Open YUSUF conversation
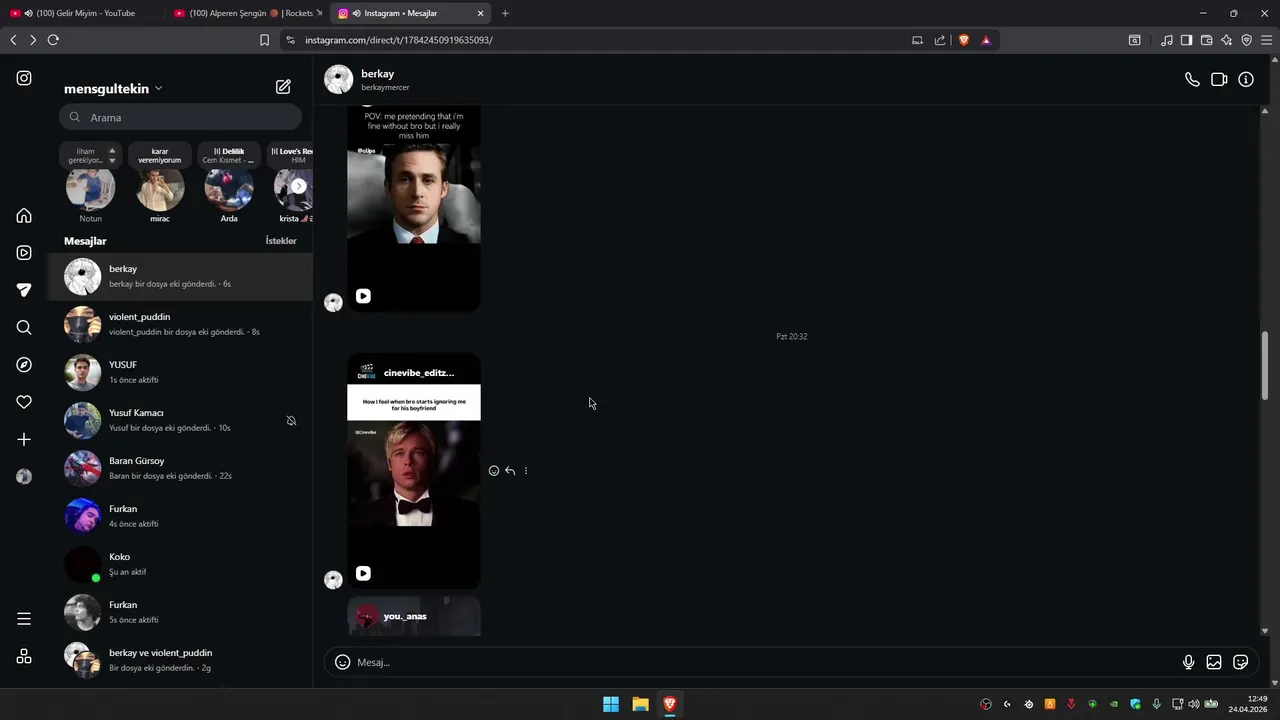The width and height of the screenshot is (1280, 720). (180, 372)
